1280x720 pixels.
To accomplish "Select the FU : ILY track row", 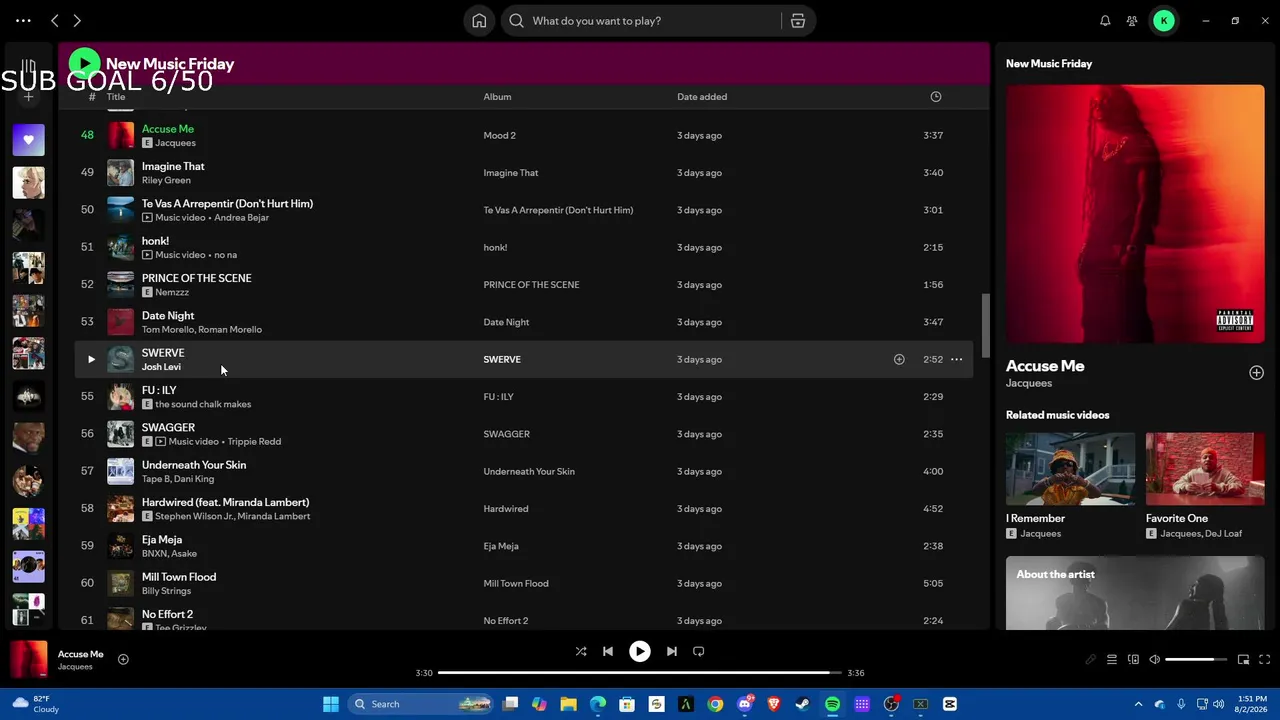I will click(524, 397).
